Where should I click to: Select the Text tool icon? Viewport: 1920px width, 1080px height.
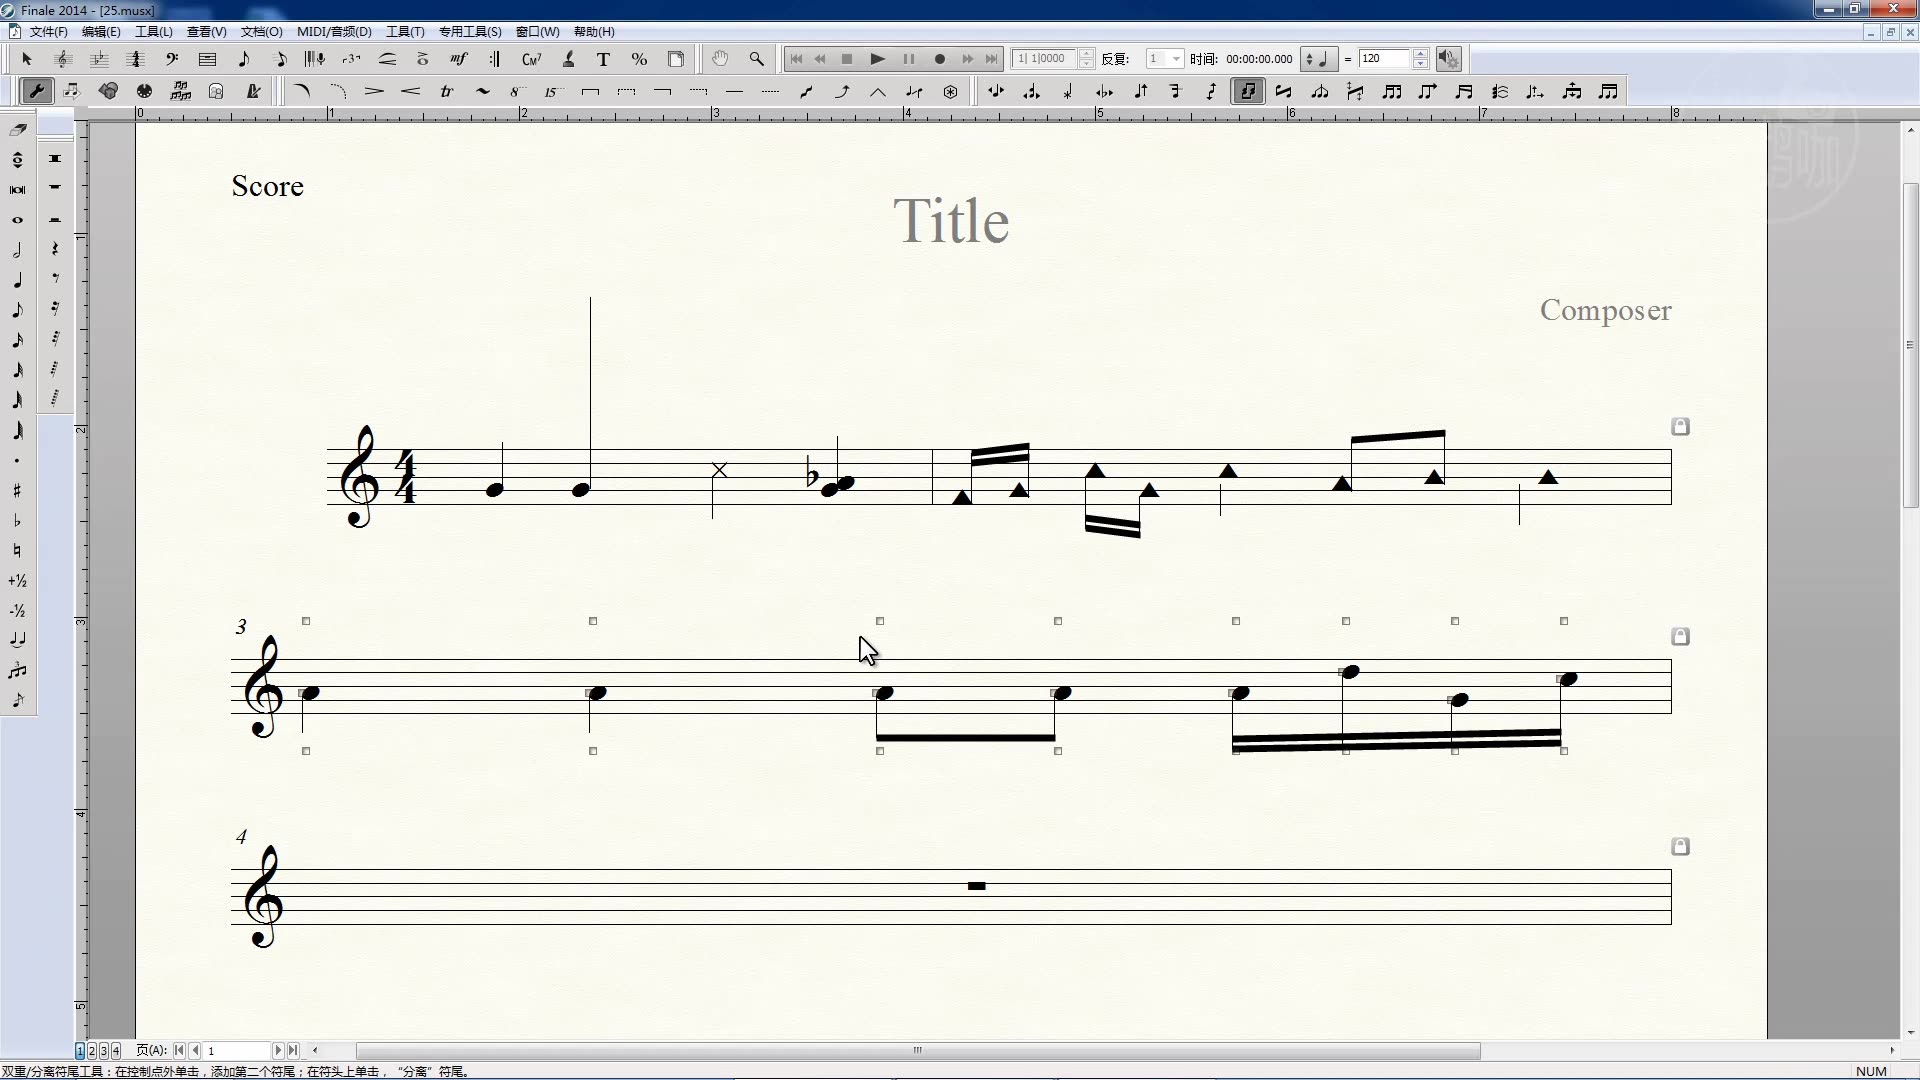tap(603, 59)
